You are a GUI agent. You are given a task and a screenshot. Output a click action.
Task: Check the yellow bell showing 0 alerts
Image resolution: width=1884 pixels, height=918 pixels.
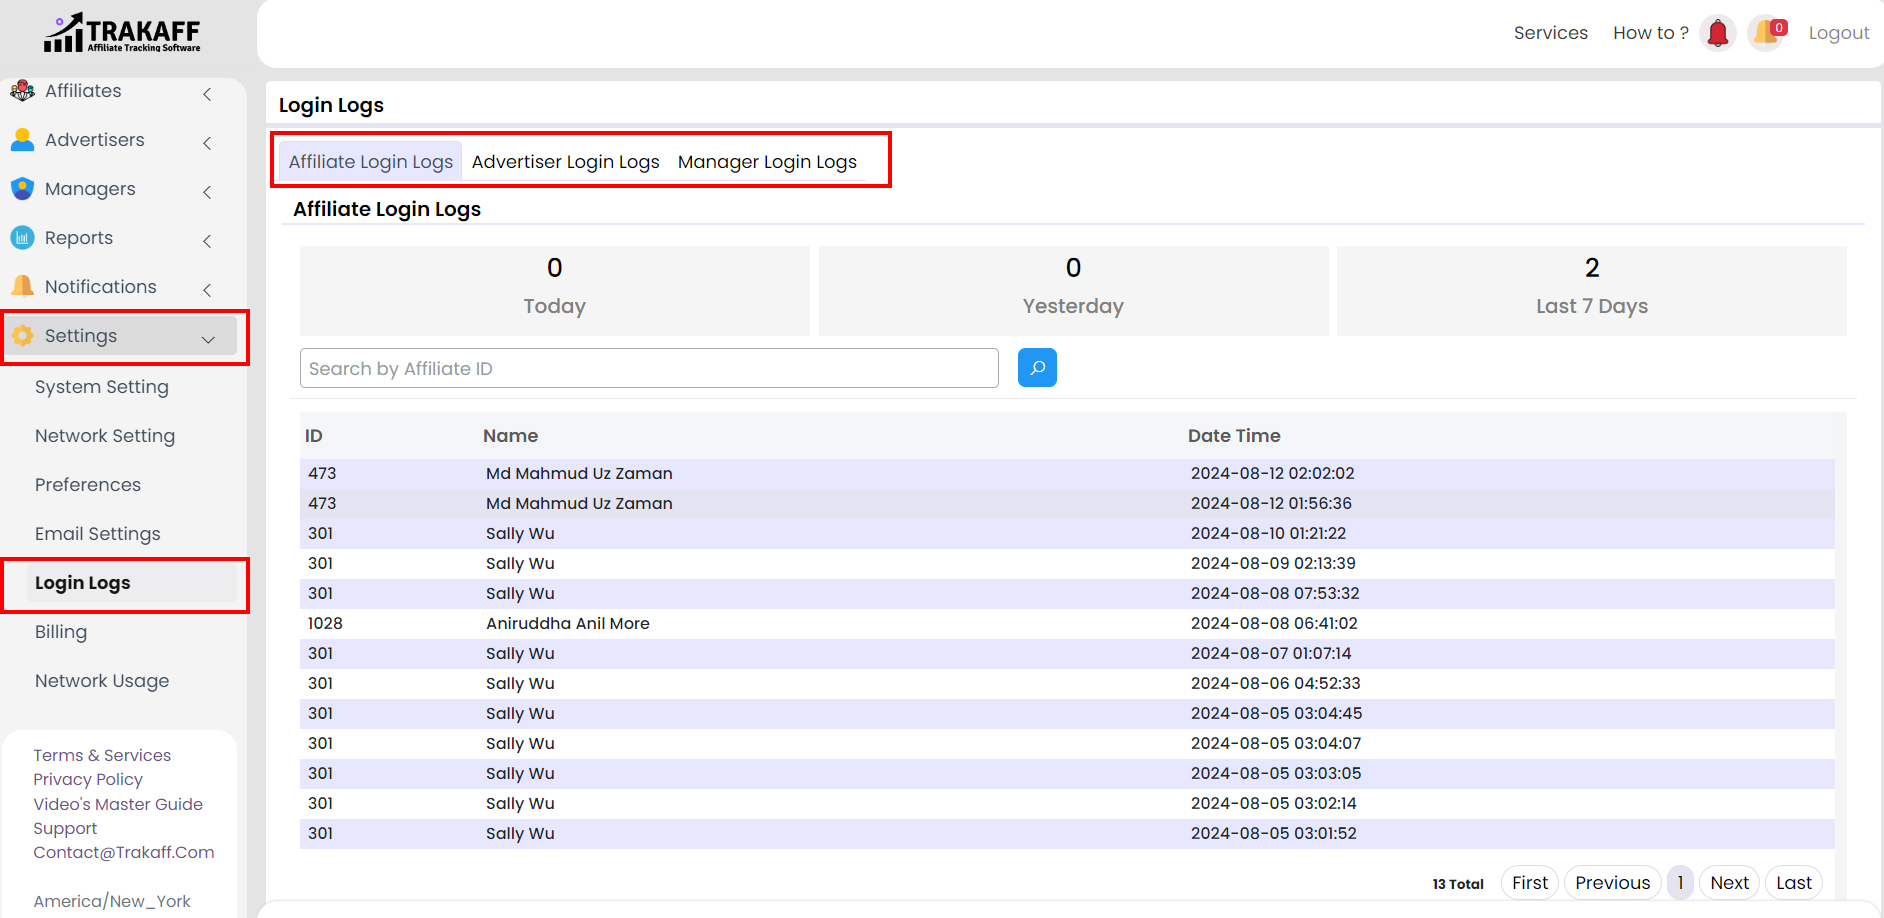tap(1766, 32)
